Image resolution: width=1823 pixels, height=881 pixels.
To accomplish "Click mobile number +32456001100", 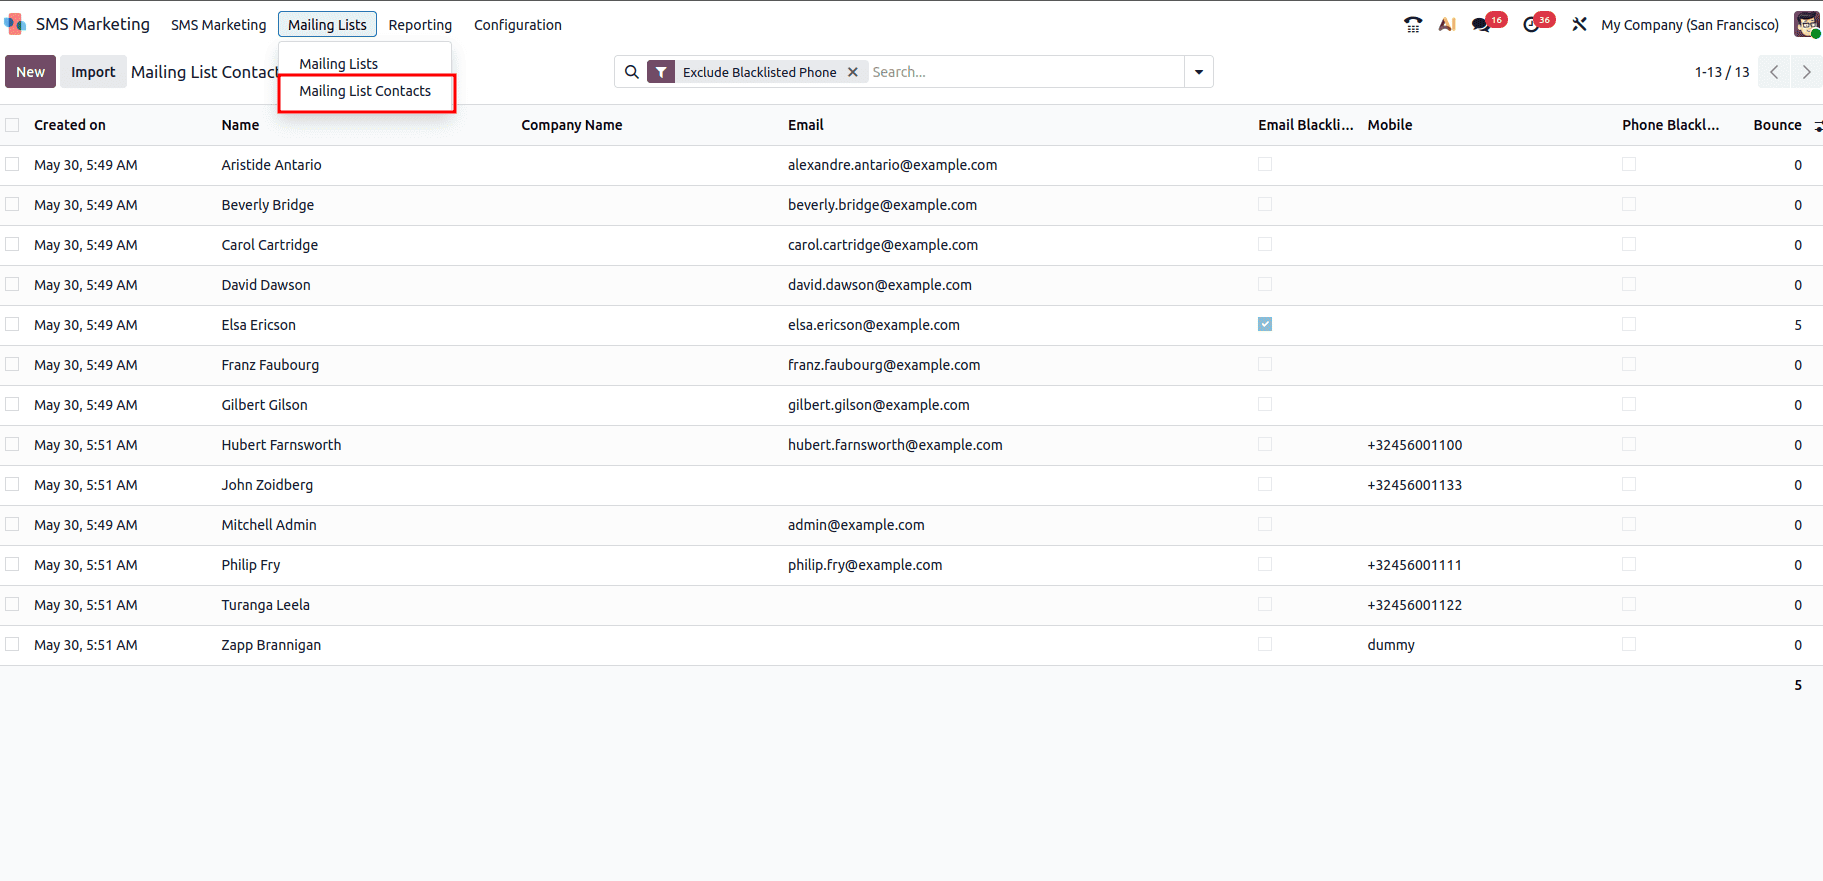I will (x=1415, y=445).
